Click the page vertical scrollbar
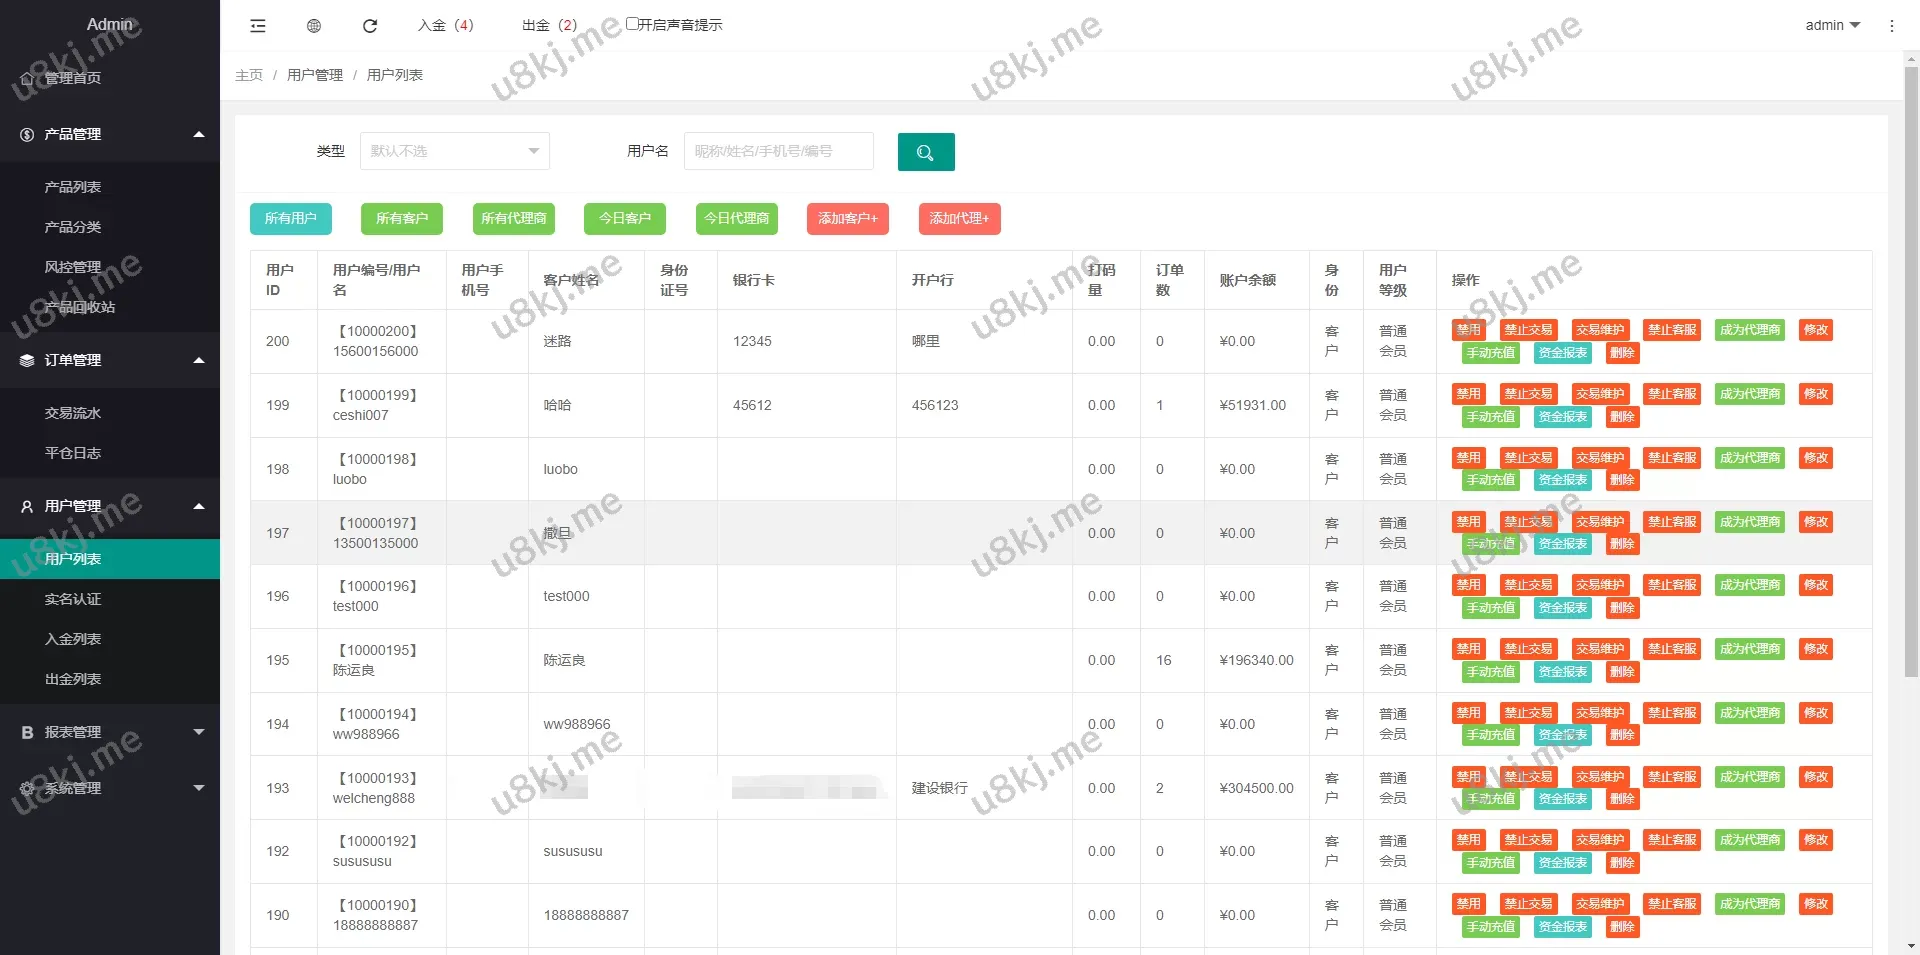This screenshot has width=1920, height=955. coord(1911,370)
